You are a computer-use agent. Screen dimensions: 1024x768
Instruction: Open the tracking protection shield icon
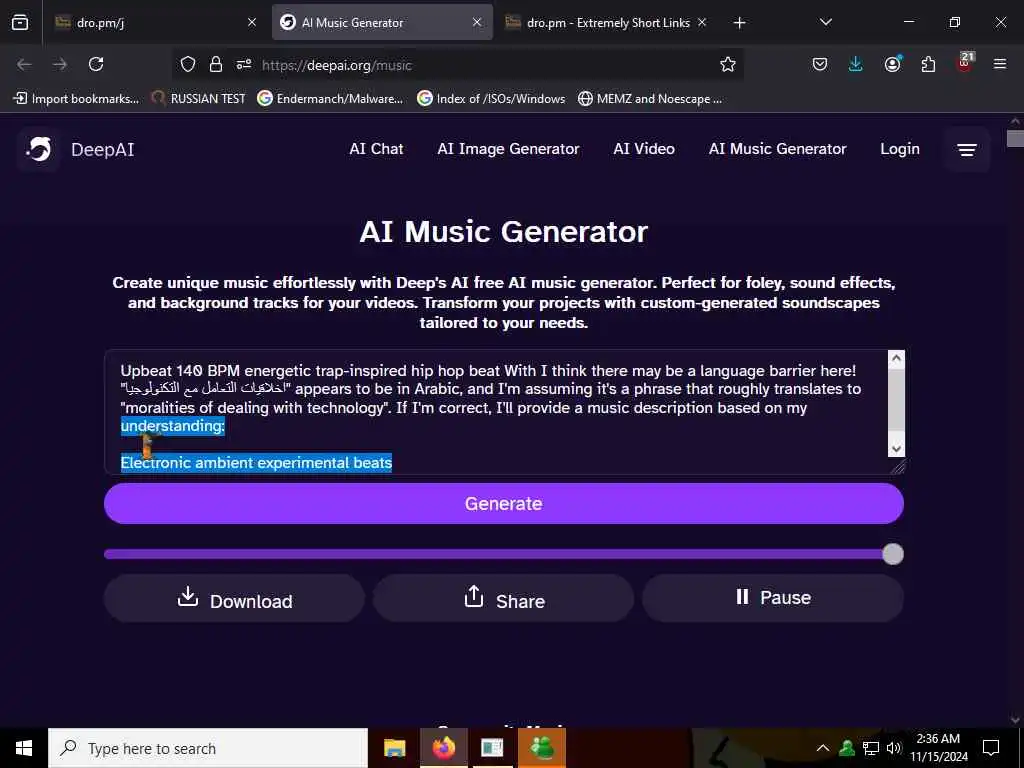coord(188,64)
